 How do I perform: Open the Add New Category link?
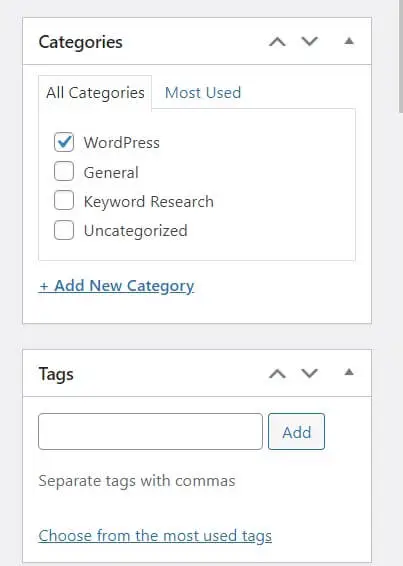point(116,286)
